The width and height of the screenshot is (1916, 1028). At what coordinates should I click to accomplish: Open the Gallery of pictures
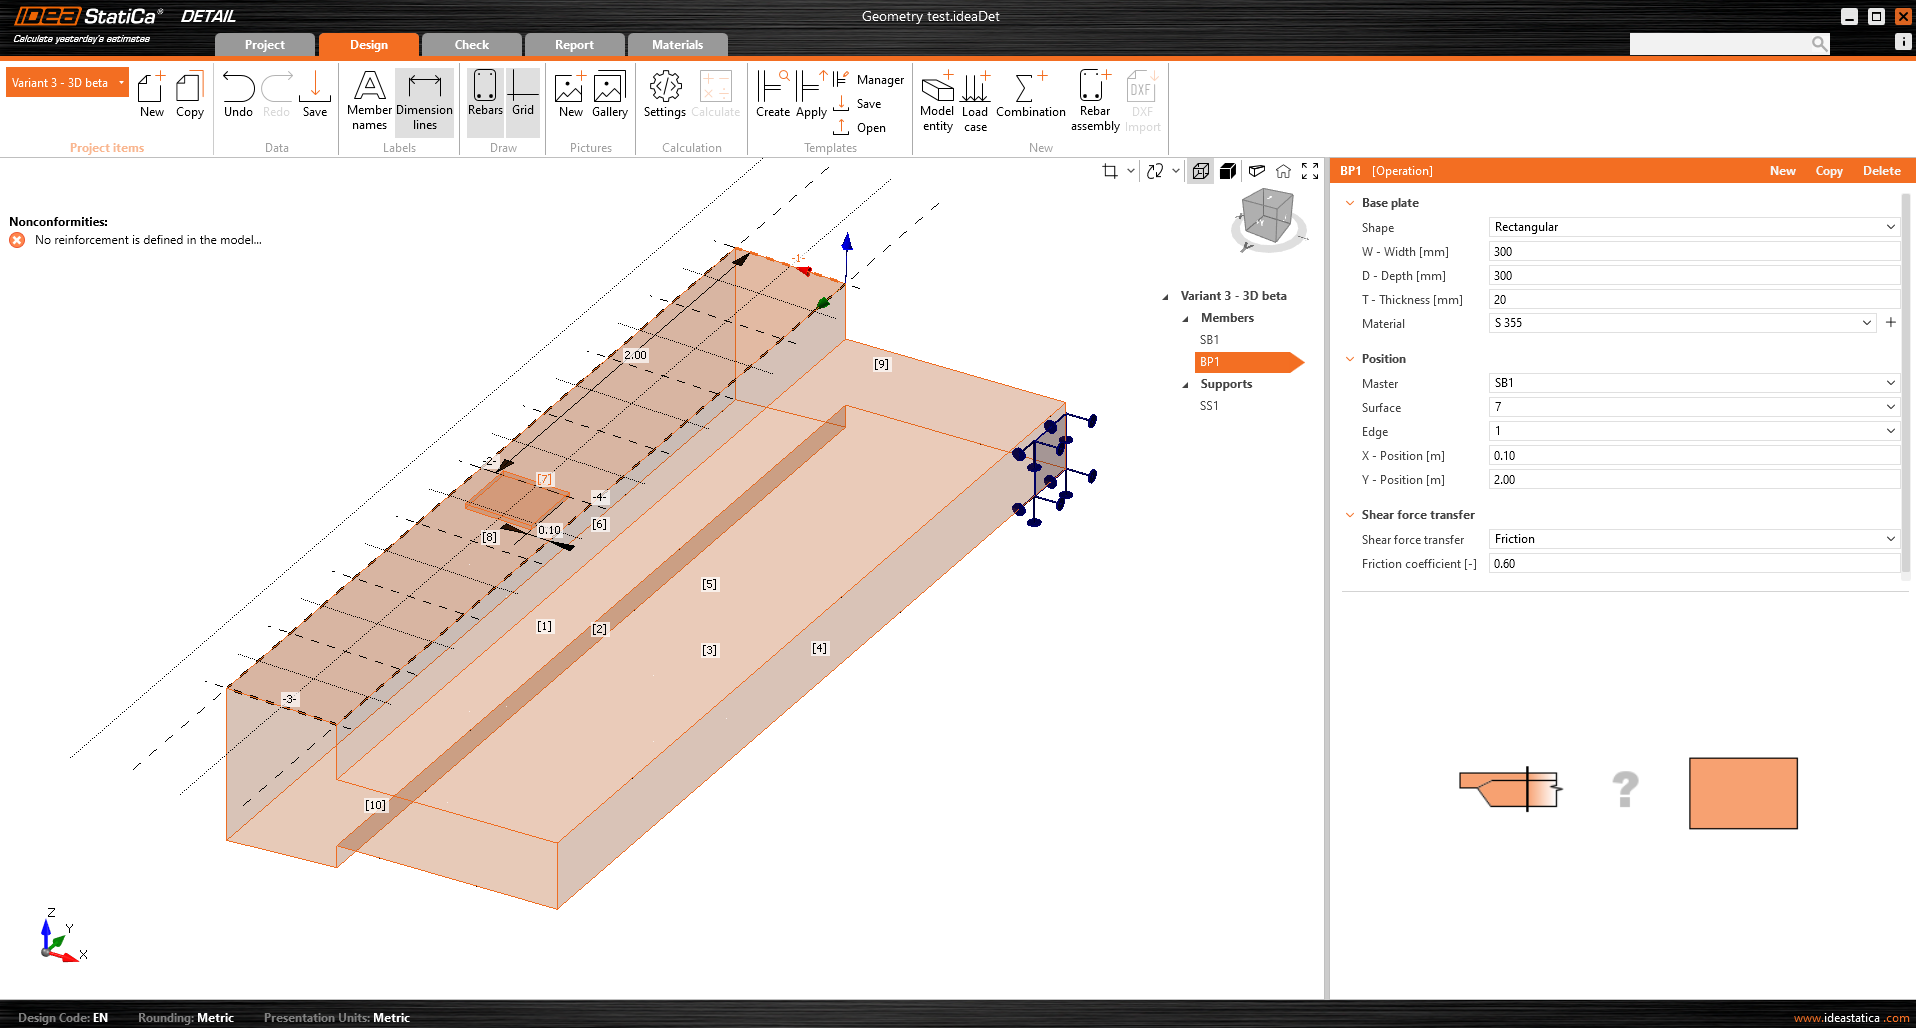610,98
